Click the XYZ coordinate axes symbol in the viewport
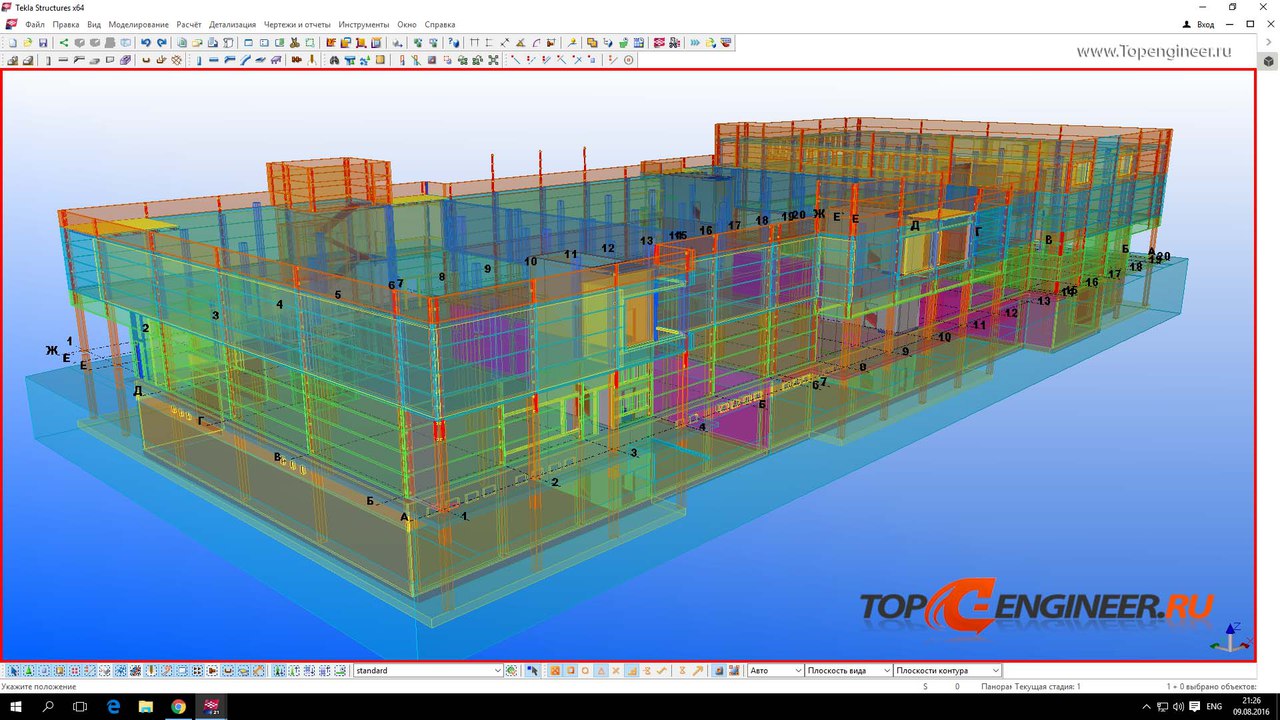Image resolution: width=1280 pixels, height=720 pixels. coord(1230,639)
